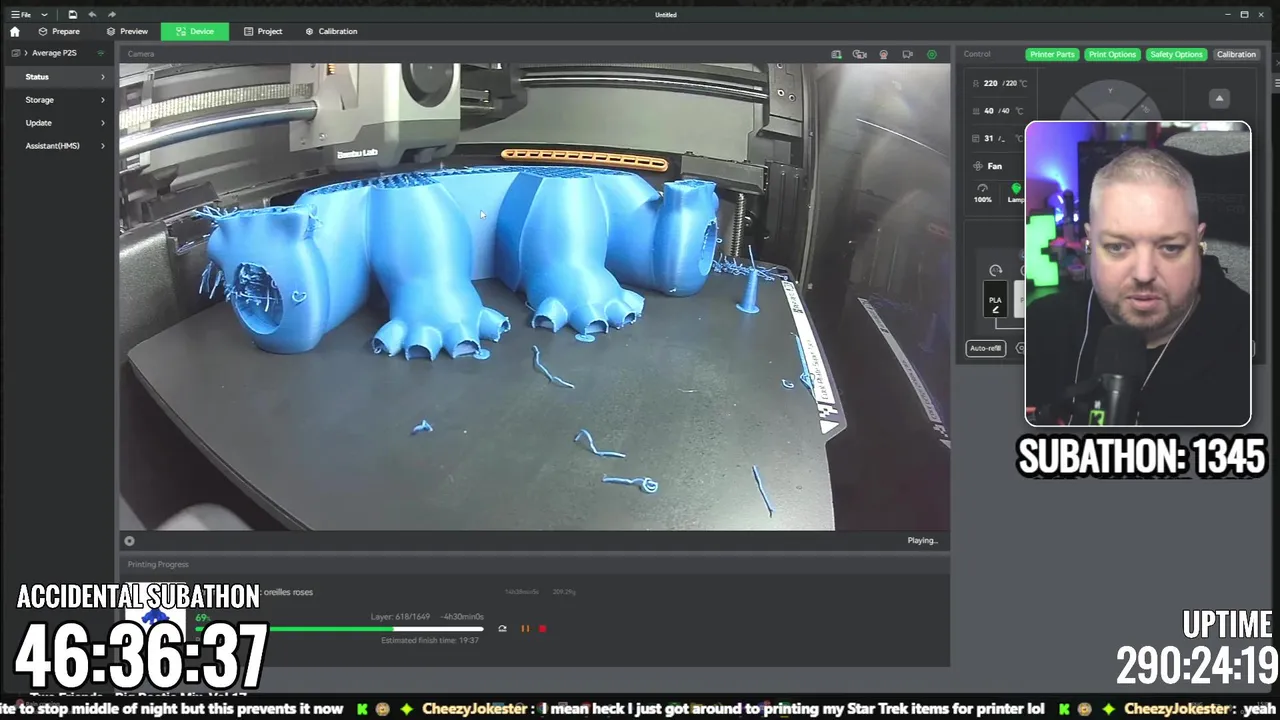This screenshot has height=720, width=1280.
Task: Switch to the Preview tab
Action: pyautogui.click(x=127, y=31)
